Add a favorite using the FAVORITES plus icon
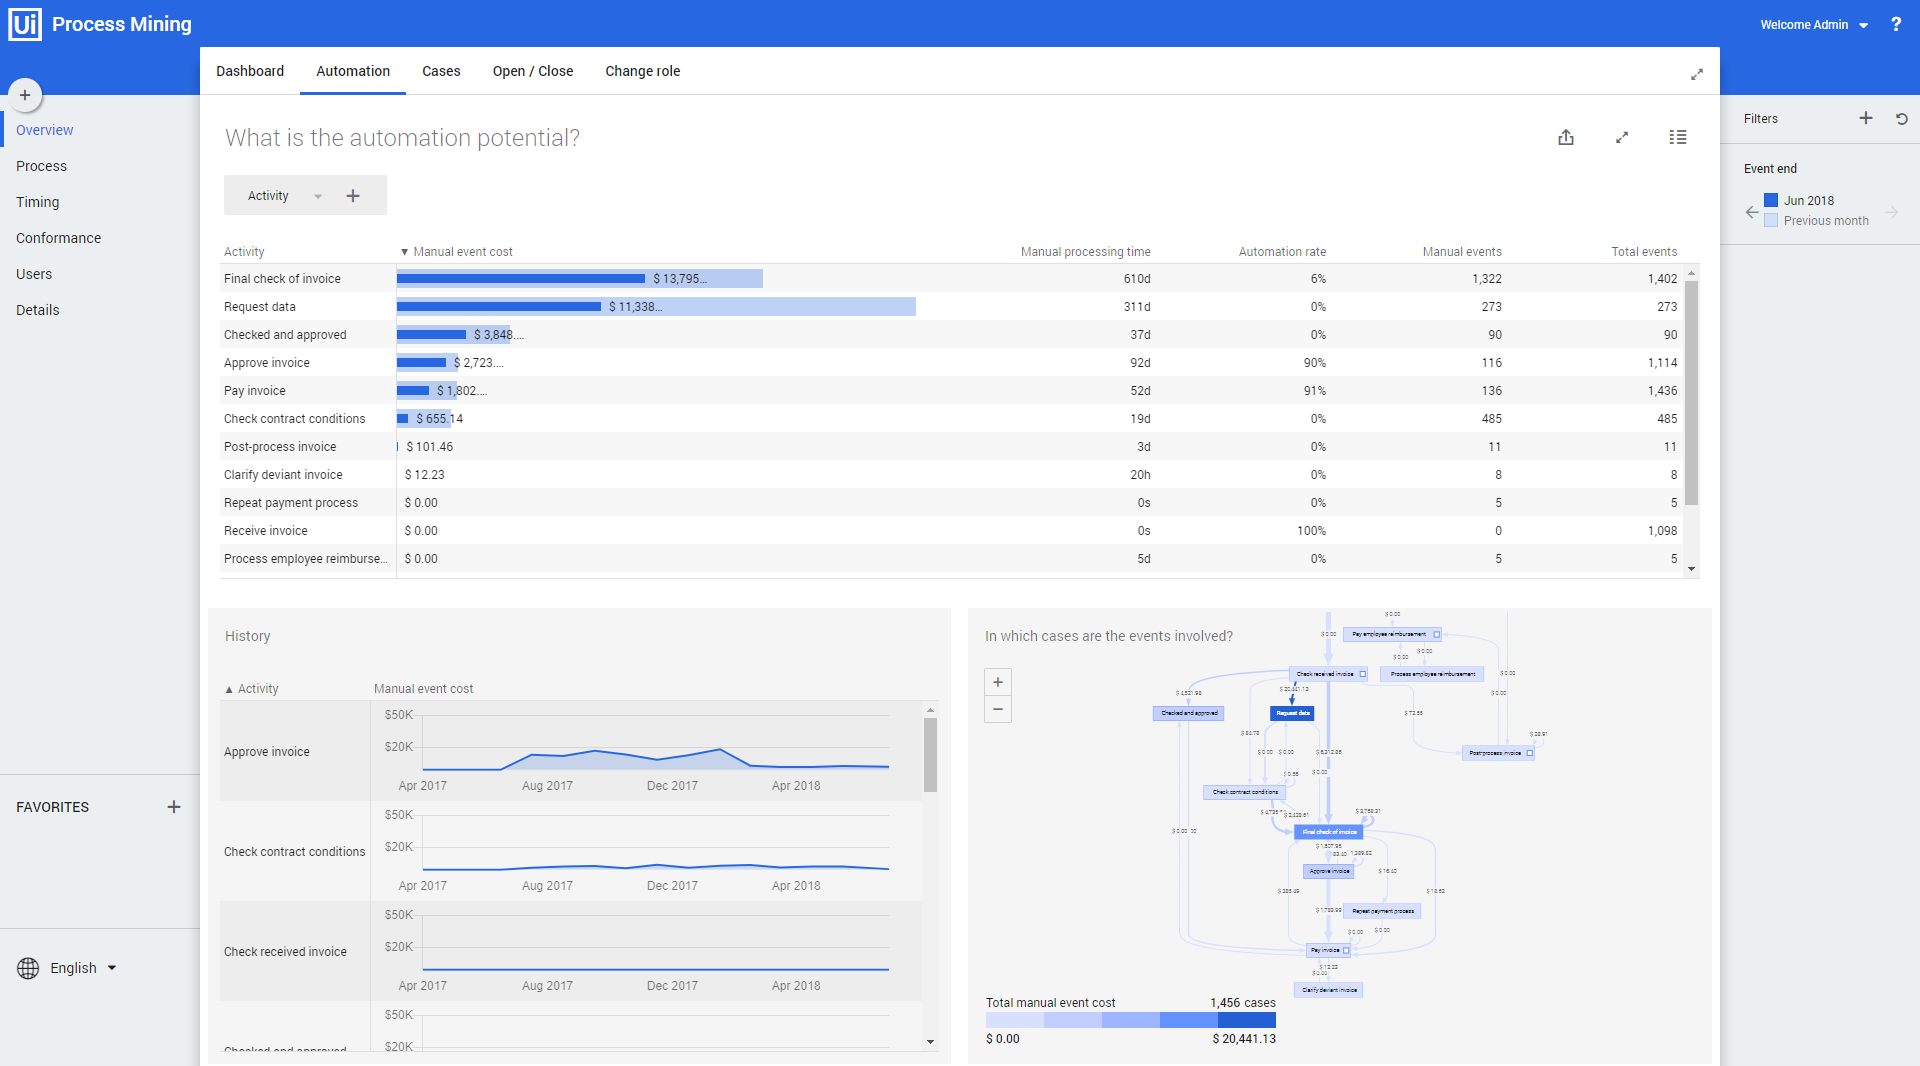This screenshot has height=1066, width=1920. 174,807
